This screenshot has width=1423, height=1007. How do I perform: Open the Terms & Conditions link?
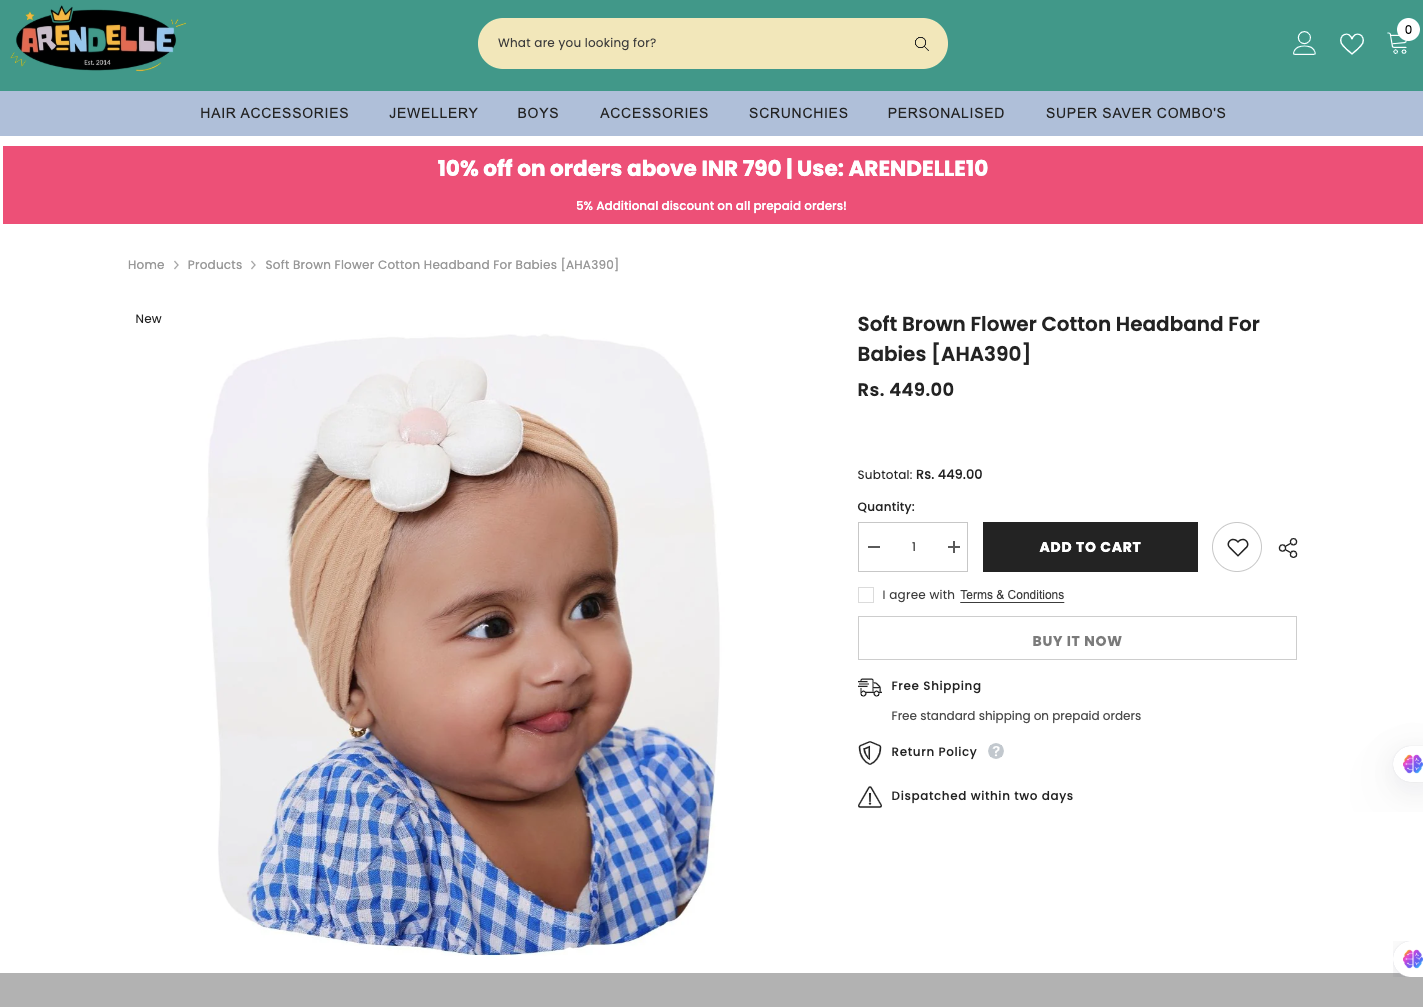pos(1012,595)
